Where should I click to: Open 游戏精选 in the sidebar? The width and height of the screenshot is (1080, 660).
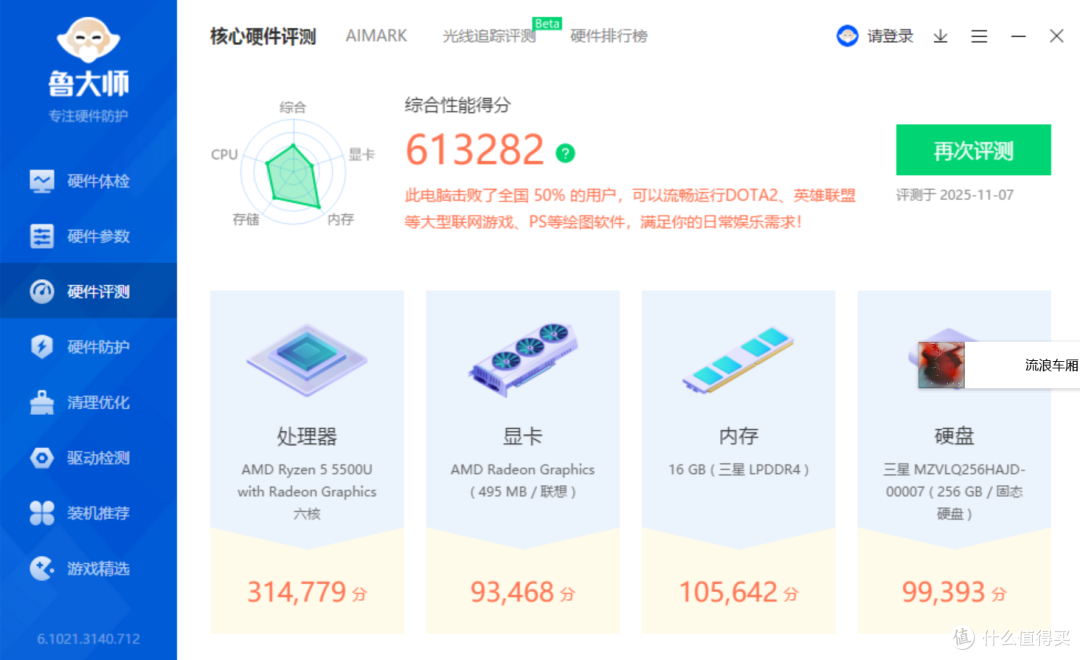pos(88,568)
